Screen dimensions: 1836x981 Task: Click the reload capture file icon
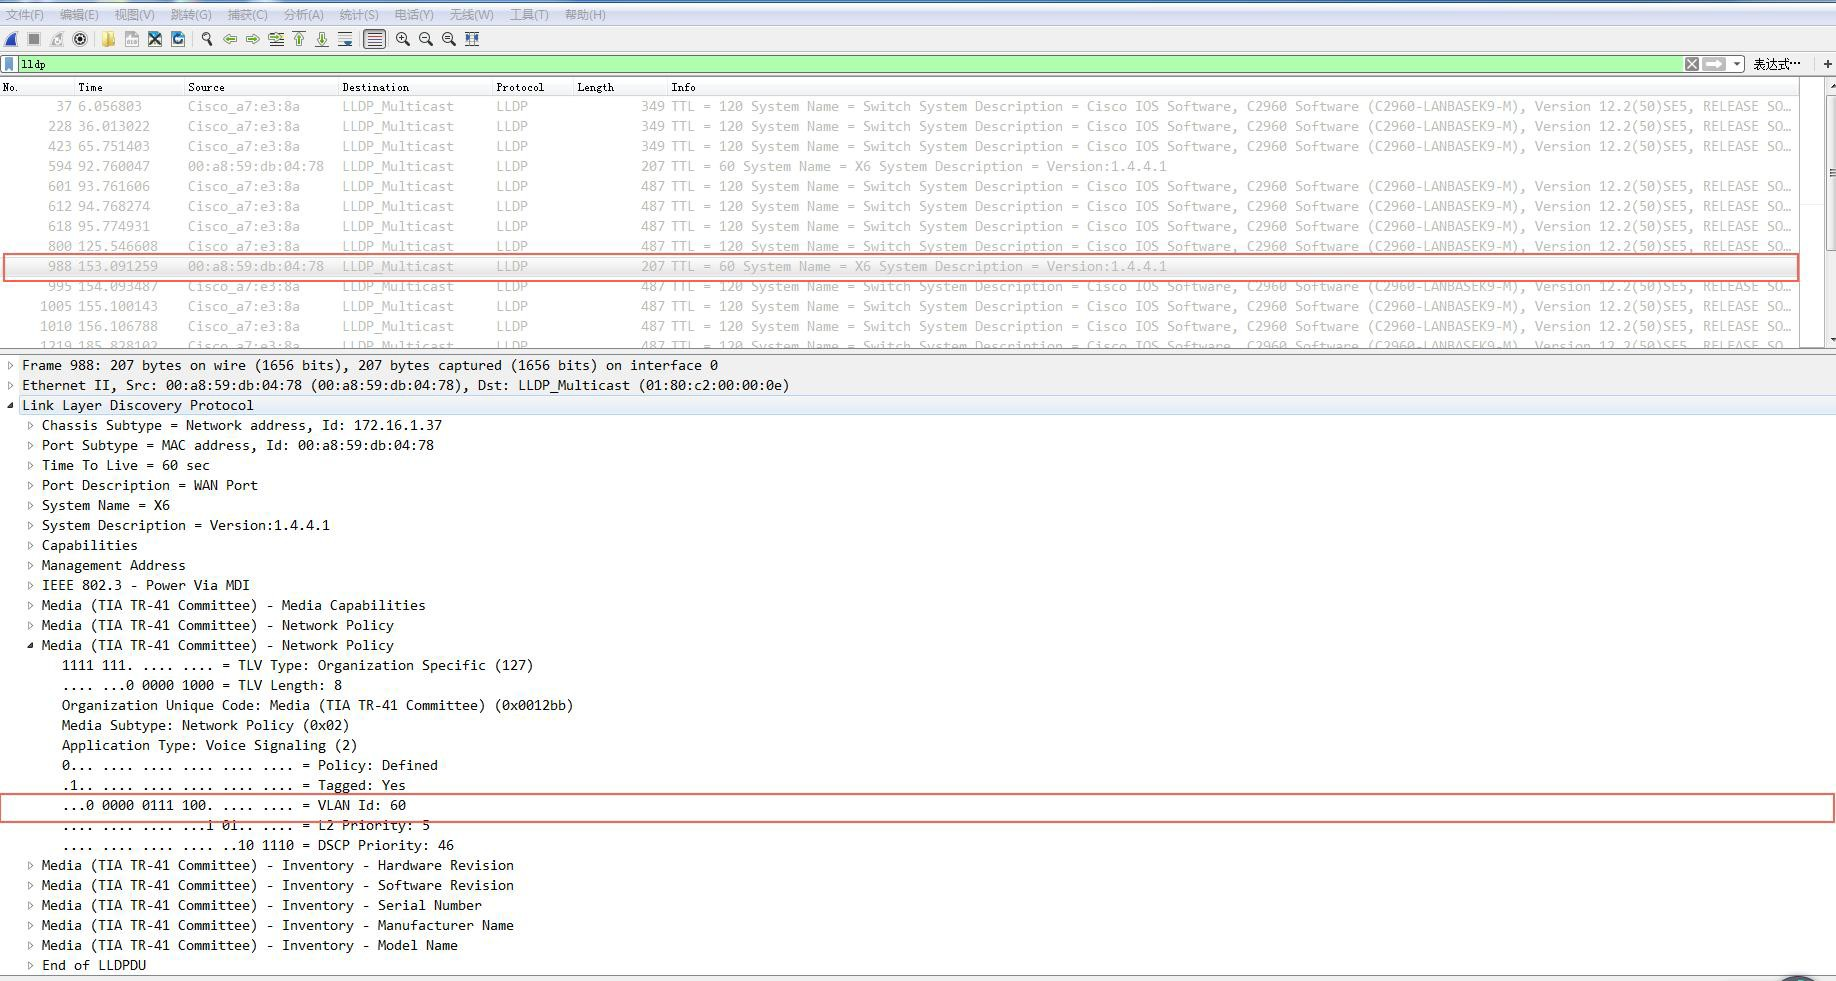pos(178,39)
